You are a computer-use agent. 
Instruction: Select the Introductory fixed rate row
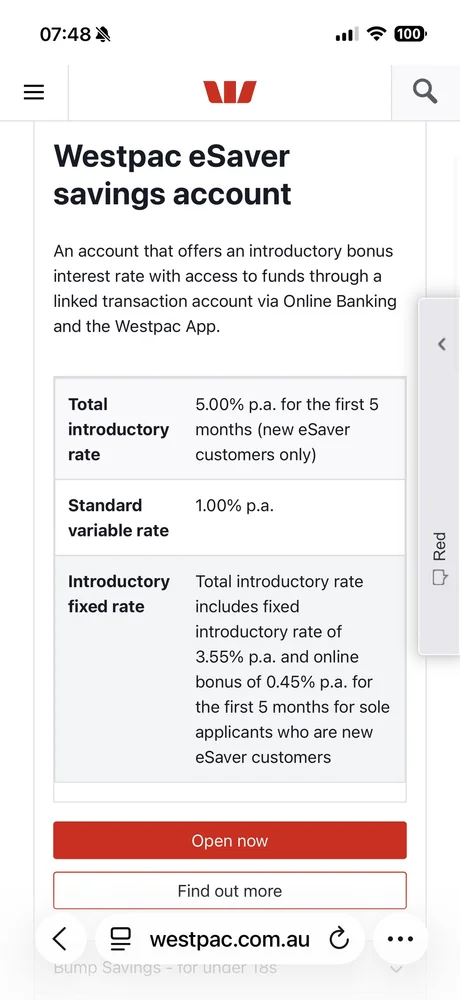tap(230, 669)
